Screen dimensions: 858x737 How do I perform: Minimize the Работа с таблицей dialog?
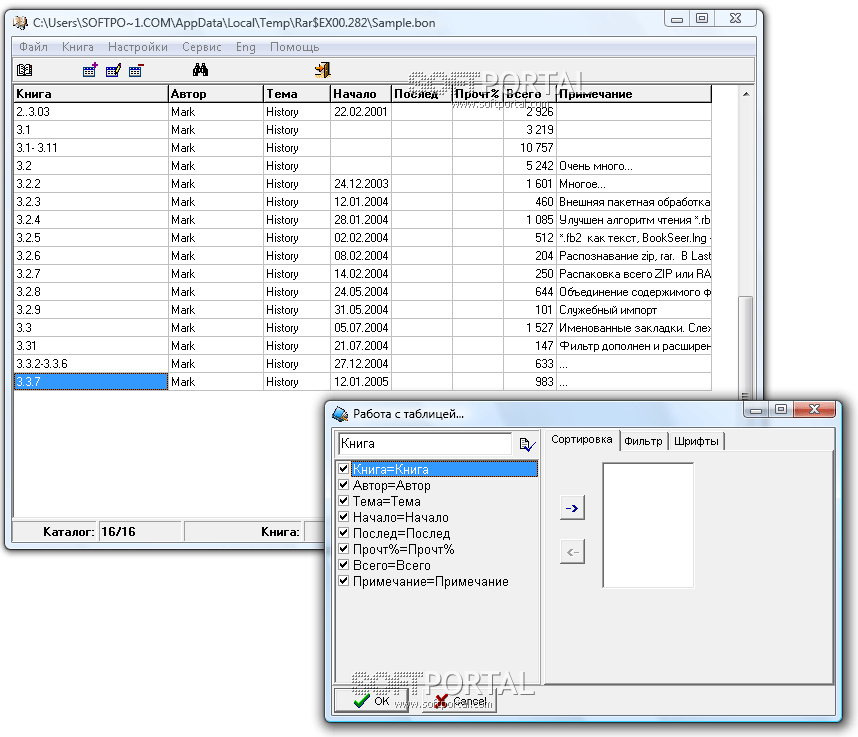756,410
